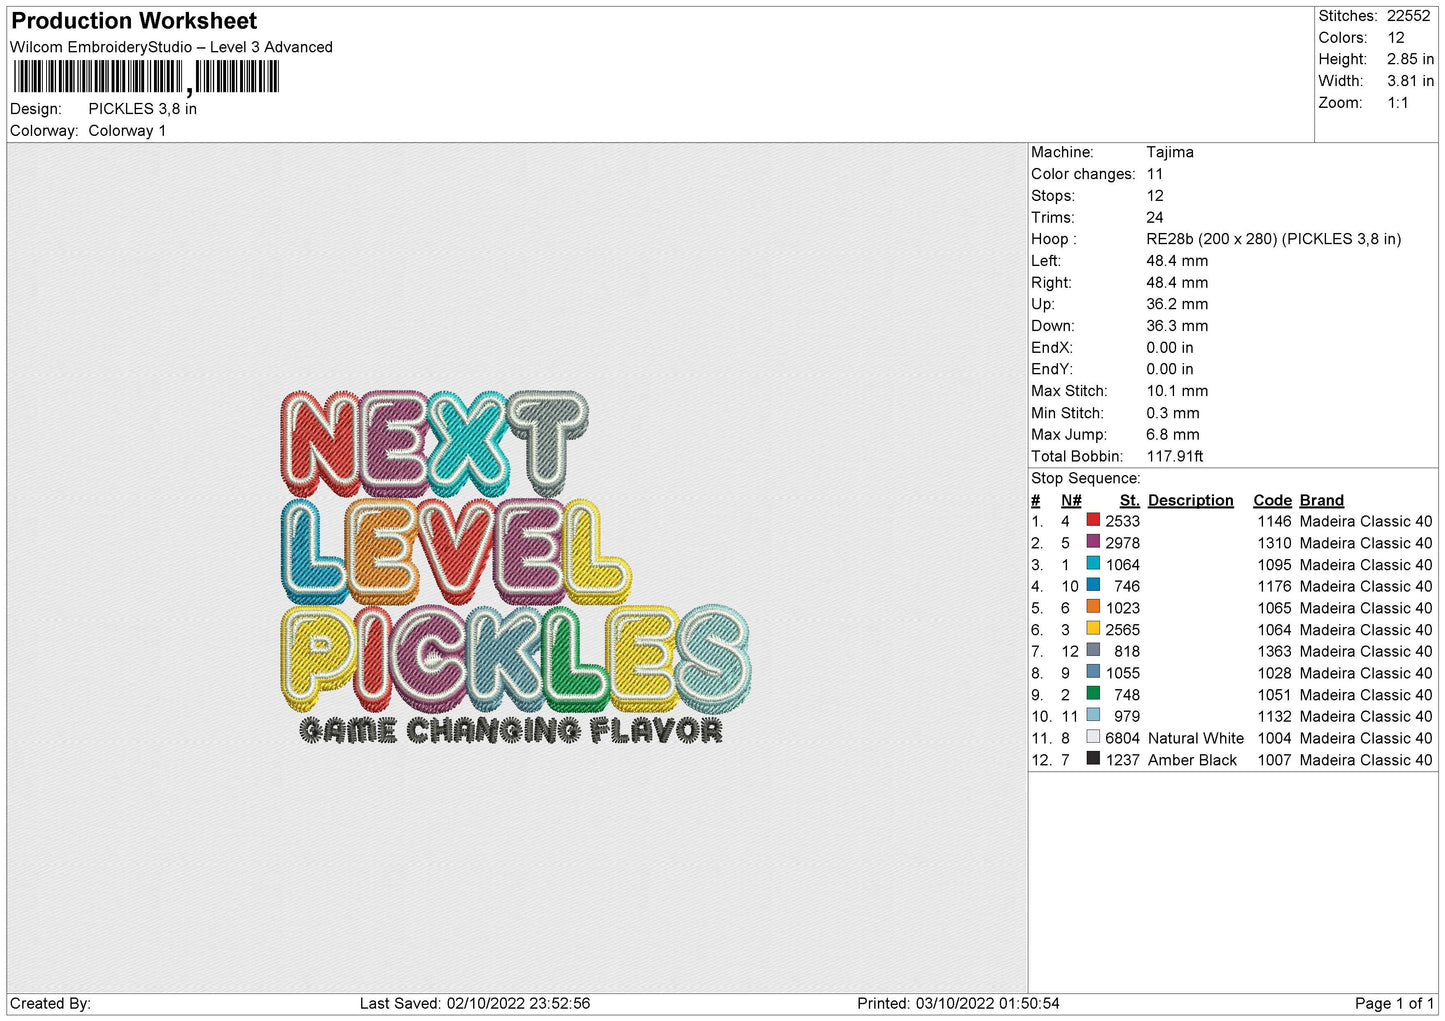This screenshot has width=1445, height=1021.
Task: Click the Brand column header
Action: (x=1322, y=501)
